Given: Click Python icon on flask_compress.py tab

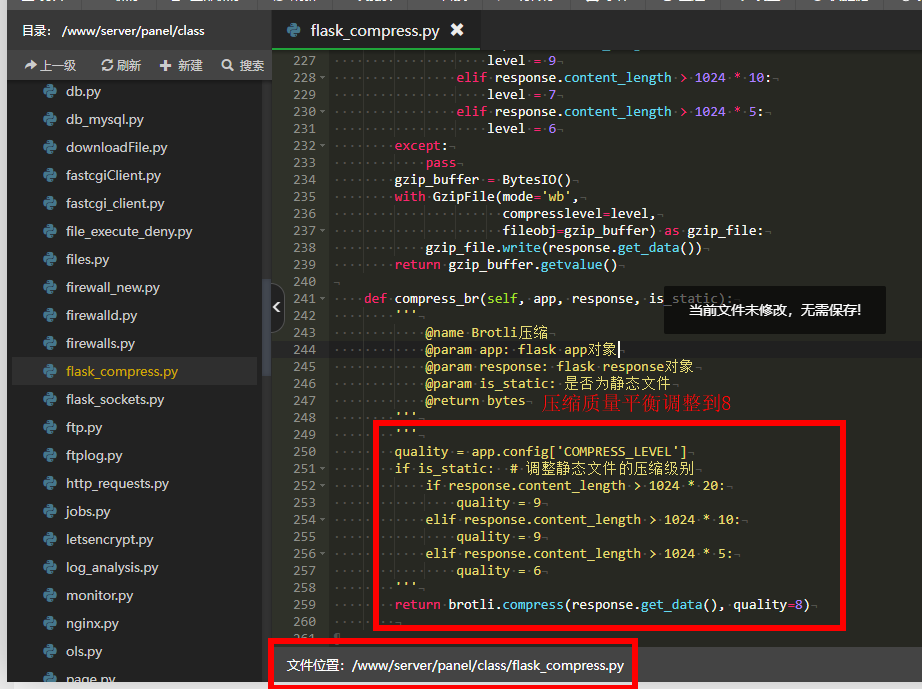Looking at the screenshot, I should pos(293,29).
